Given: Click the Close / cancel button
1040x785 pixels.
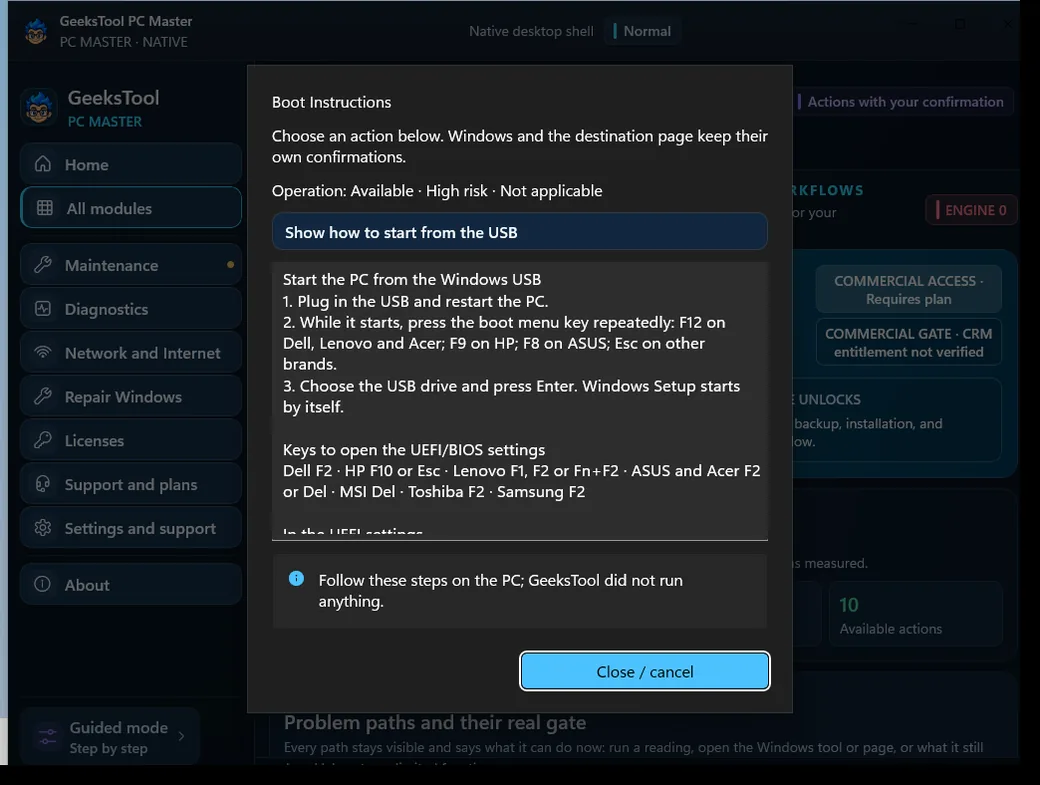Looking at the screenshot, I should tap(645, 671).
